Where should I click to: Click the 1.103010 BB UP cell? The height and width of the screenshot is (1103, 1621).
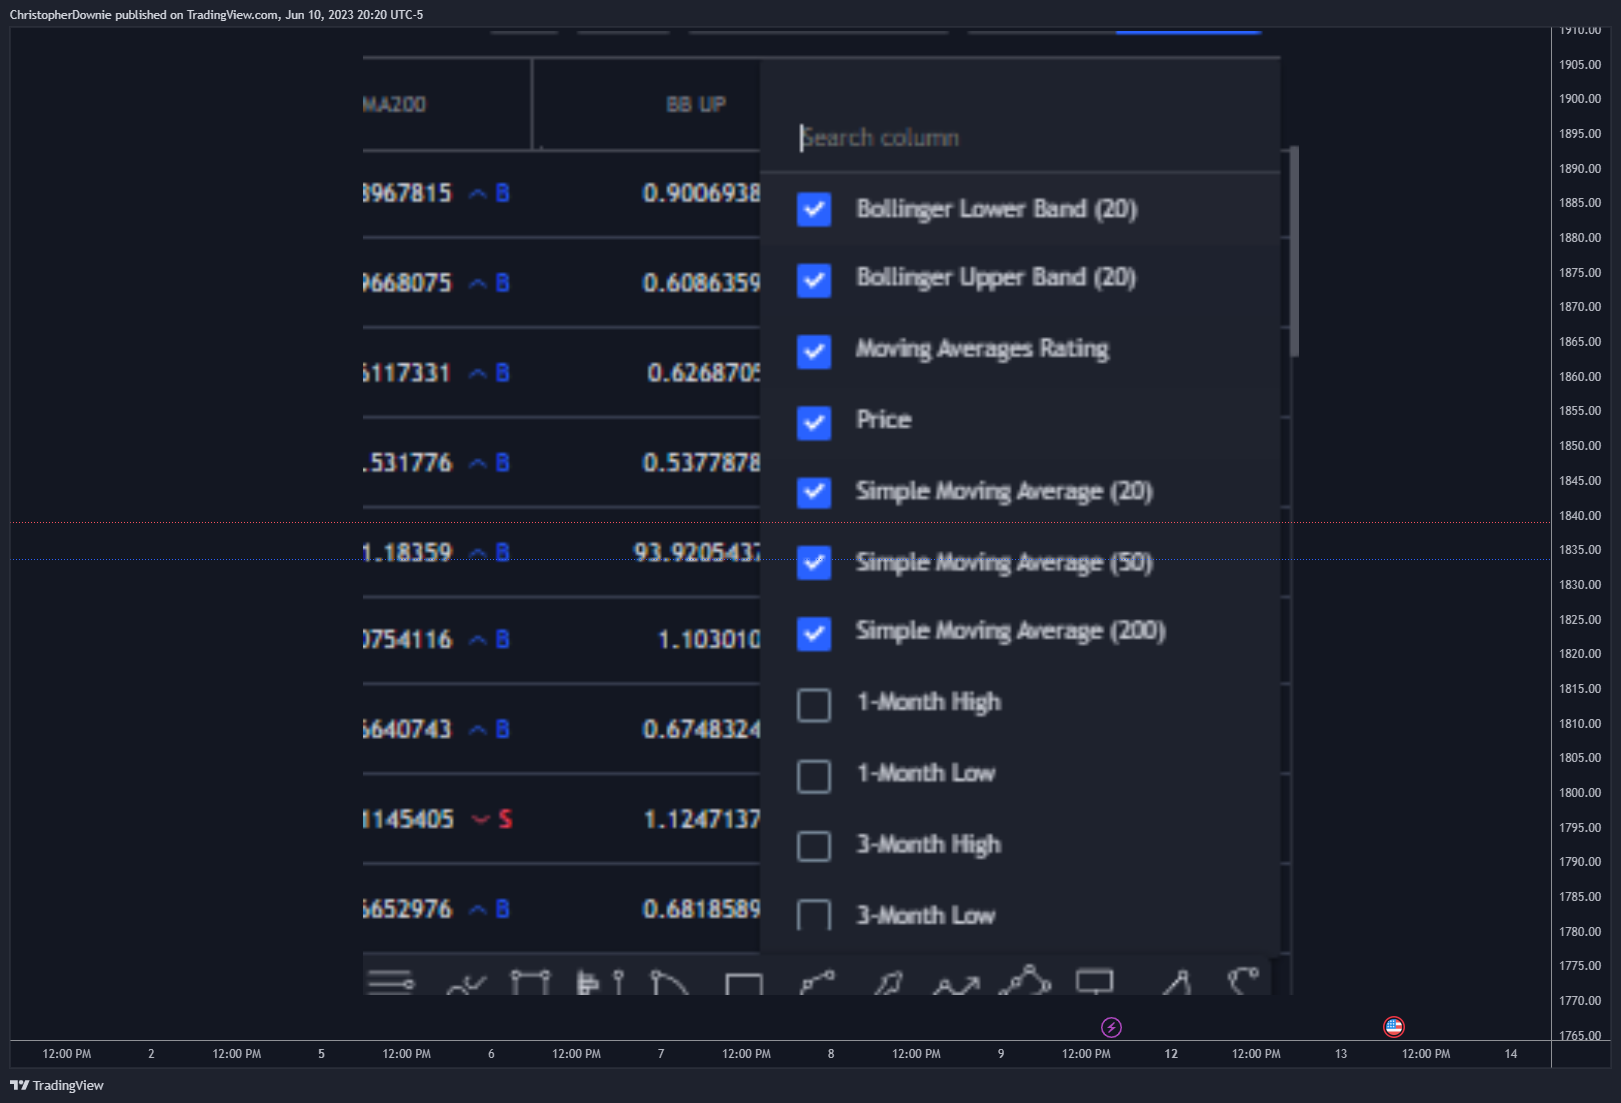pos(709,639)
